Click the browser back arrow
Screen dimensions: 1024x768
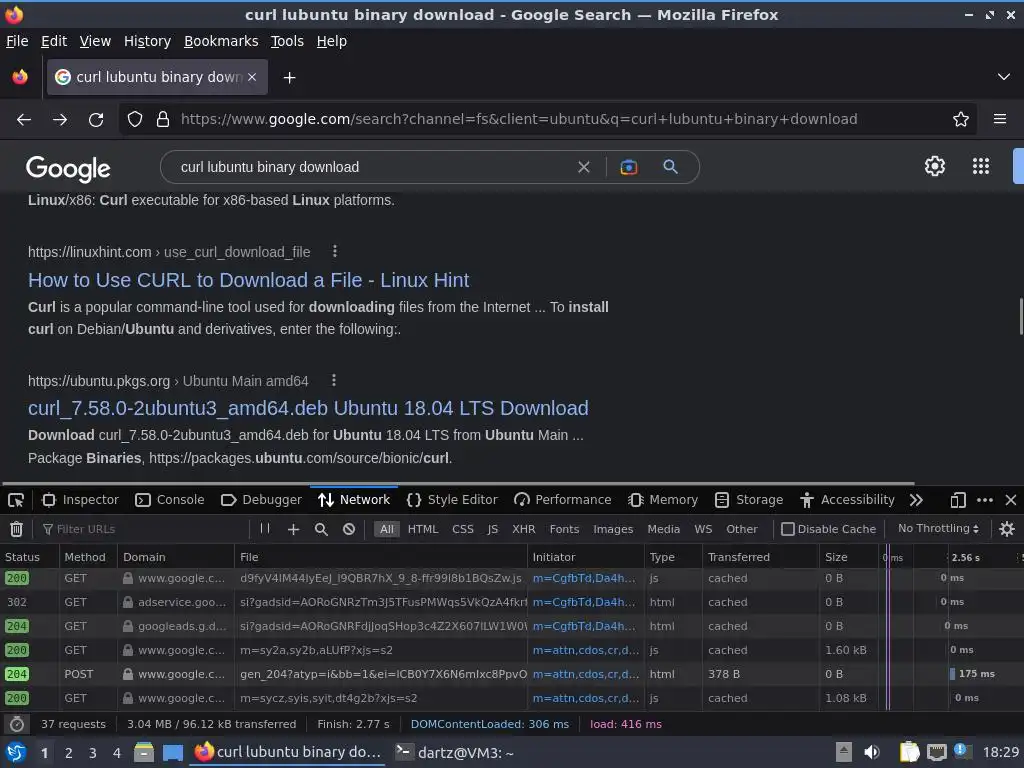click(x=24, y=120)
